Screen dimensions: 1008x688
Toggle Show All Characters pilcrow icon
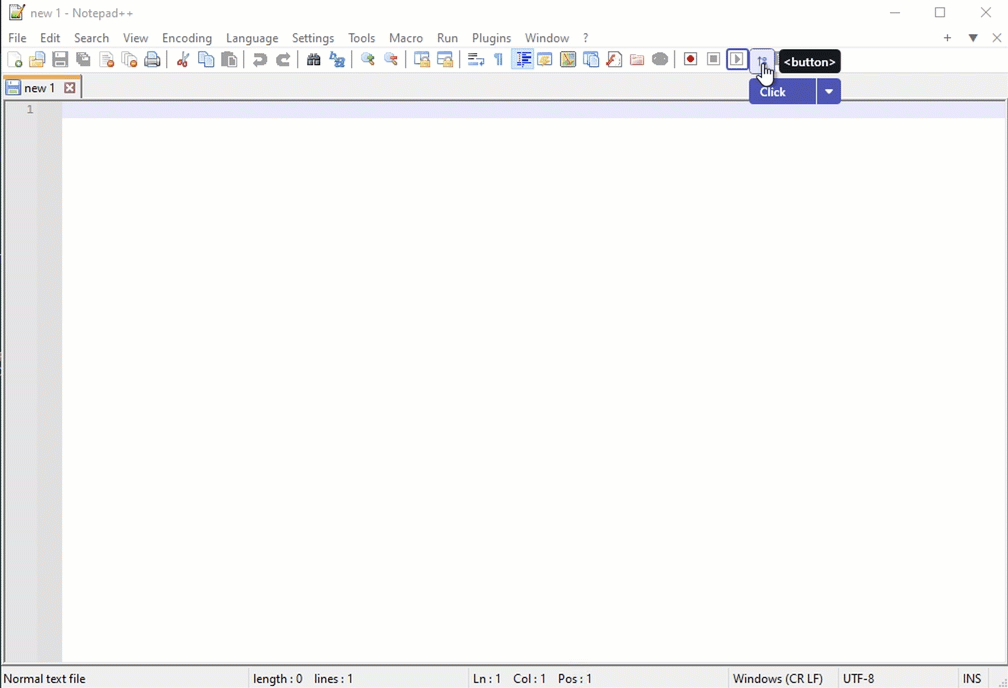point(499,60)
